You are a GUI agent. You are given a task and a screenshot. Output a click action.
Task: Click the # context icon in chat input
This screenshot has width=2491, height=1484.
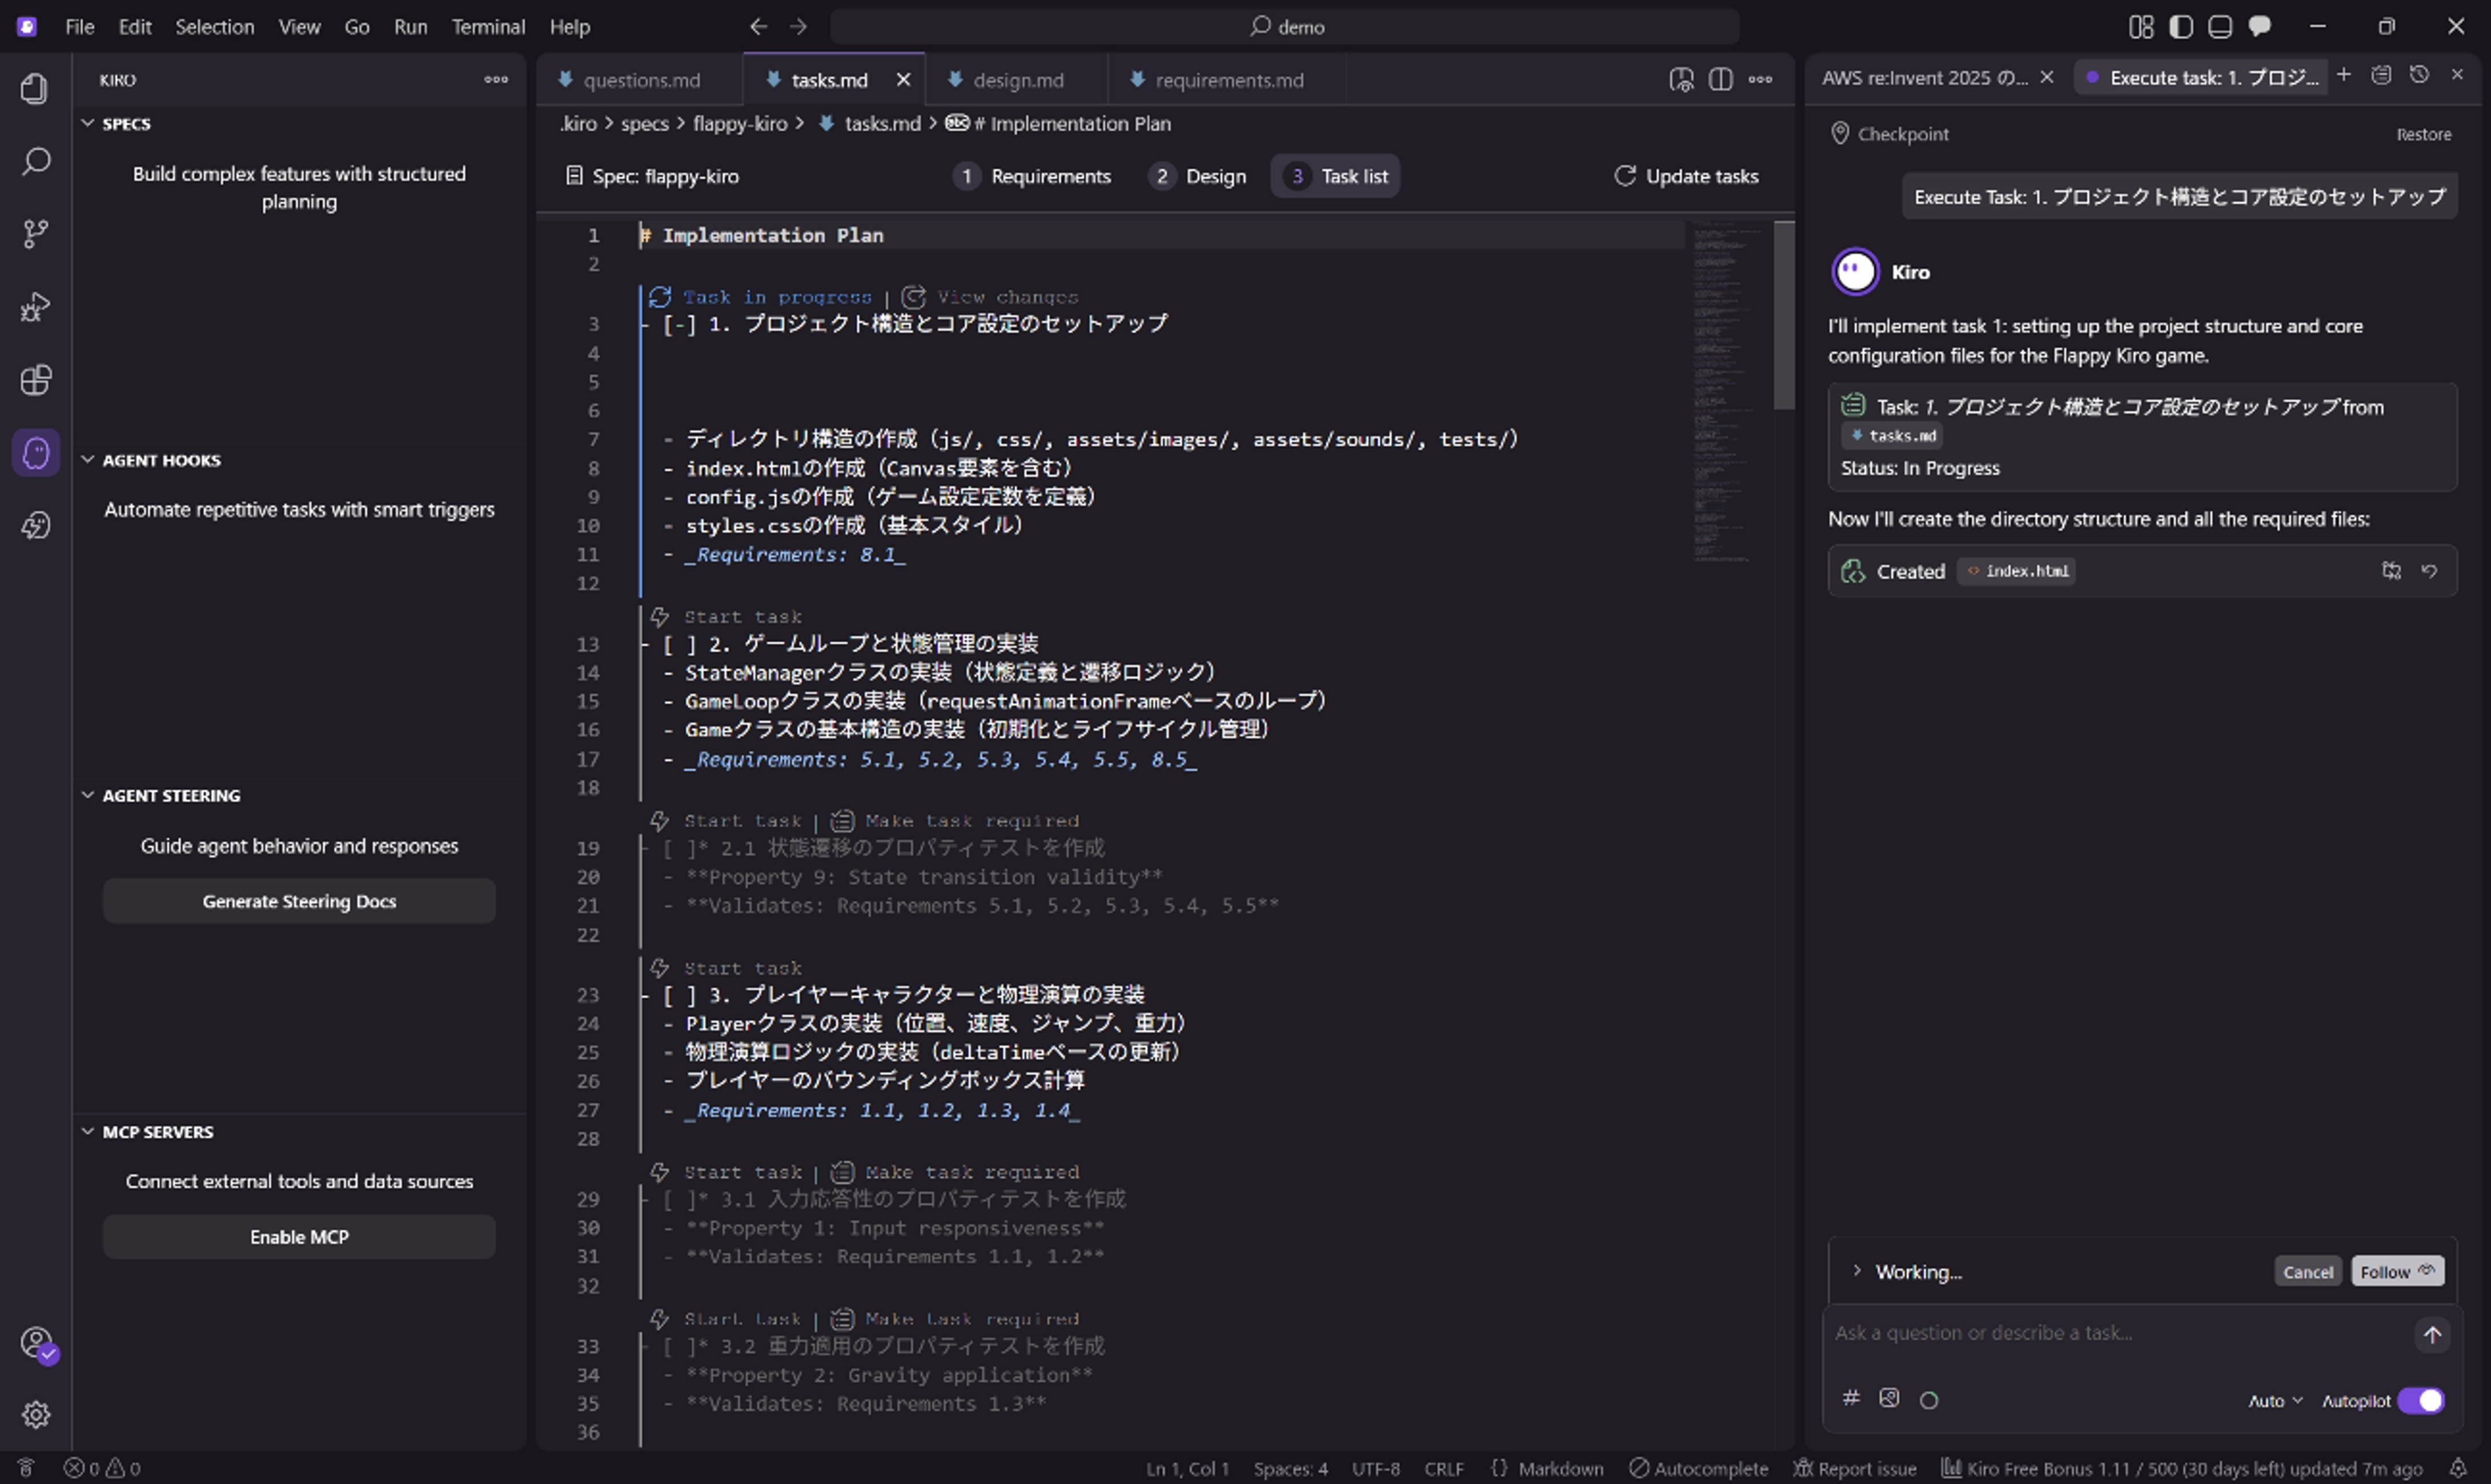pyautogui.click(x=1851, y=1398)
